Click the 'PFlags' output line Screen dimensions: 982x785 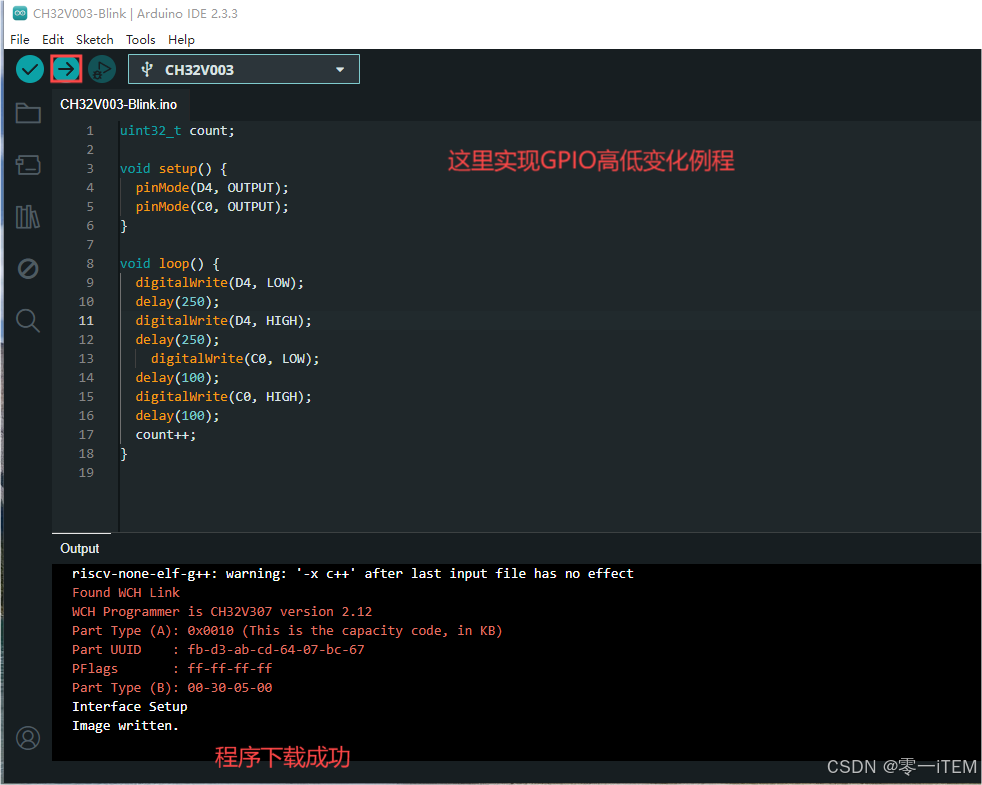(x=172, y=668)
